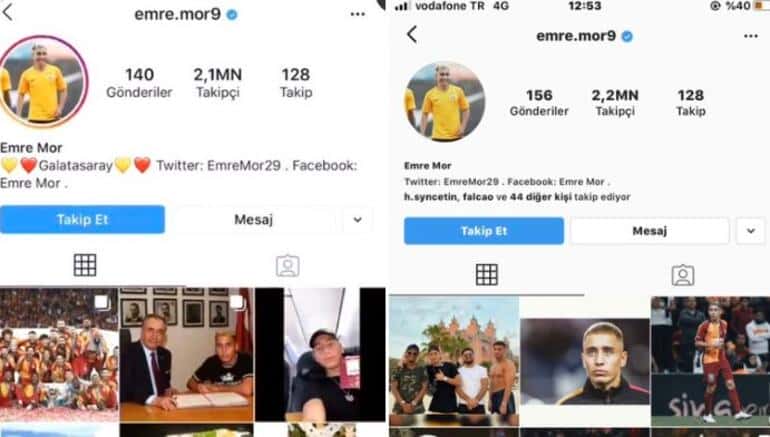The width and height of the screenshot is (770, 437).
Task: Open story via ringed left profile picture
Action: tap(43, 82)
